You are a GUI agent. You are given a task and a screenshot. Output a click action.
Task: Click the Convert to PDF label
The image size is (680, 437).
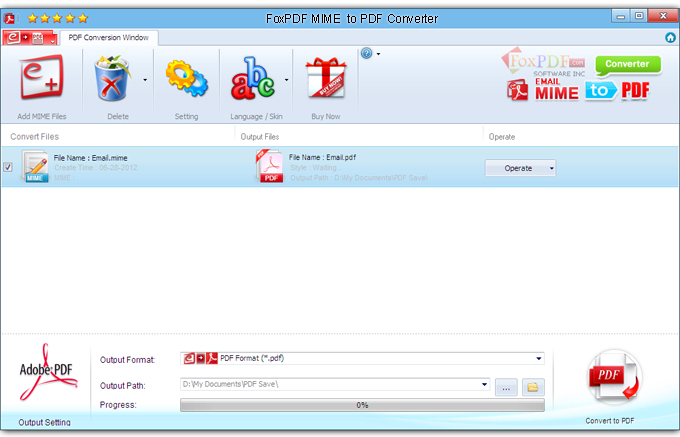click(610, 421)
